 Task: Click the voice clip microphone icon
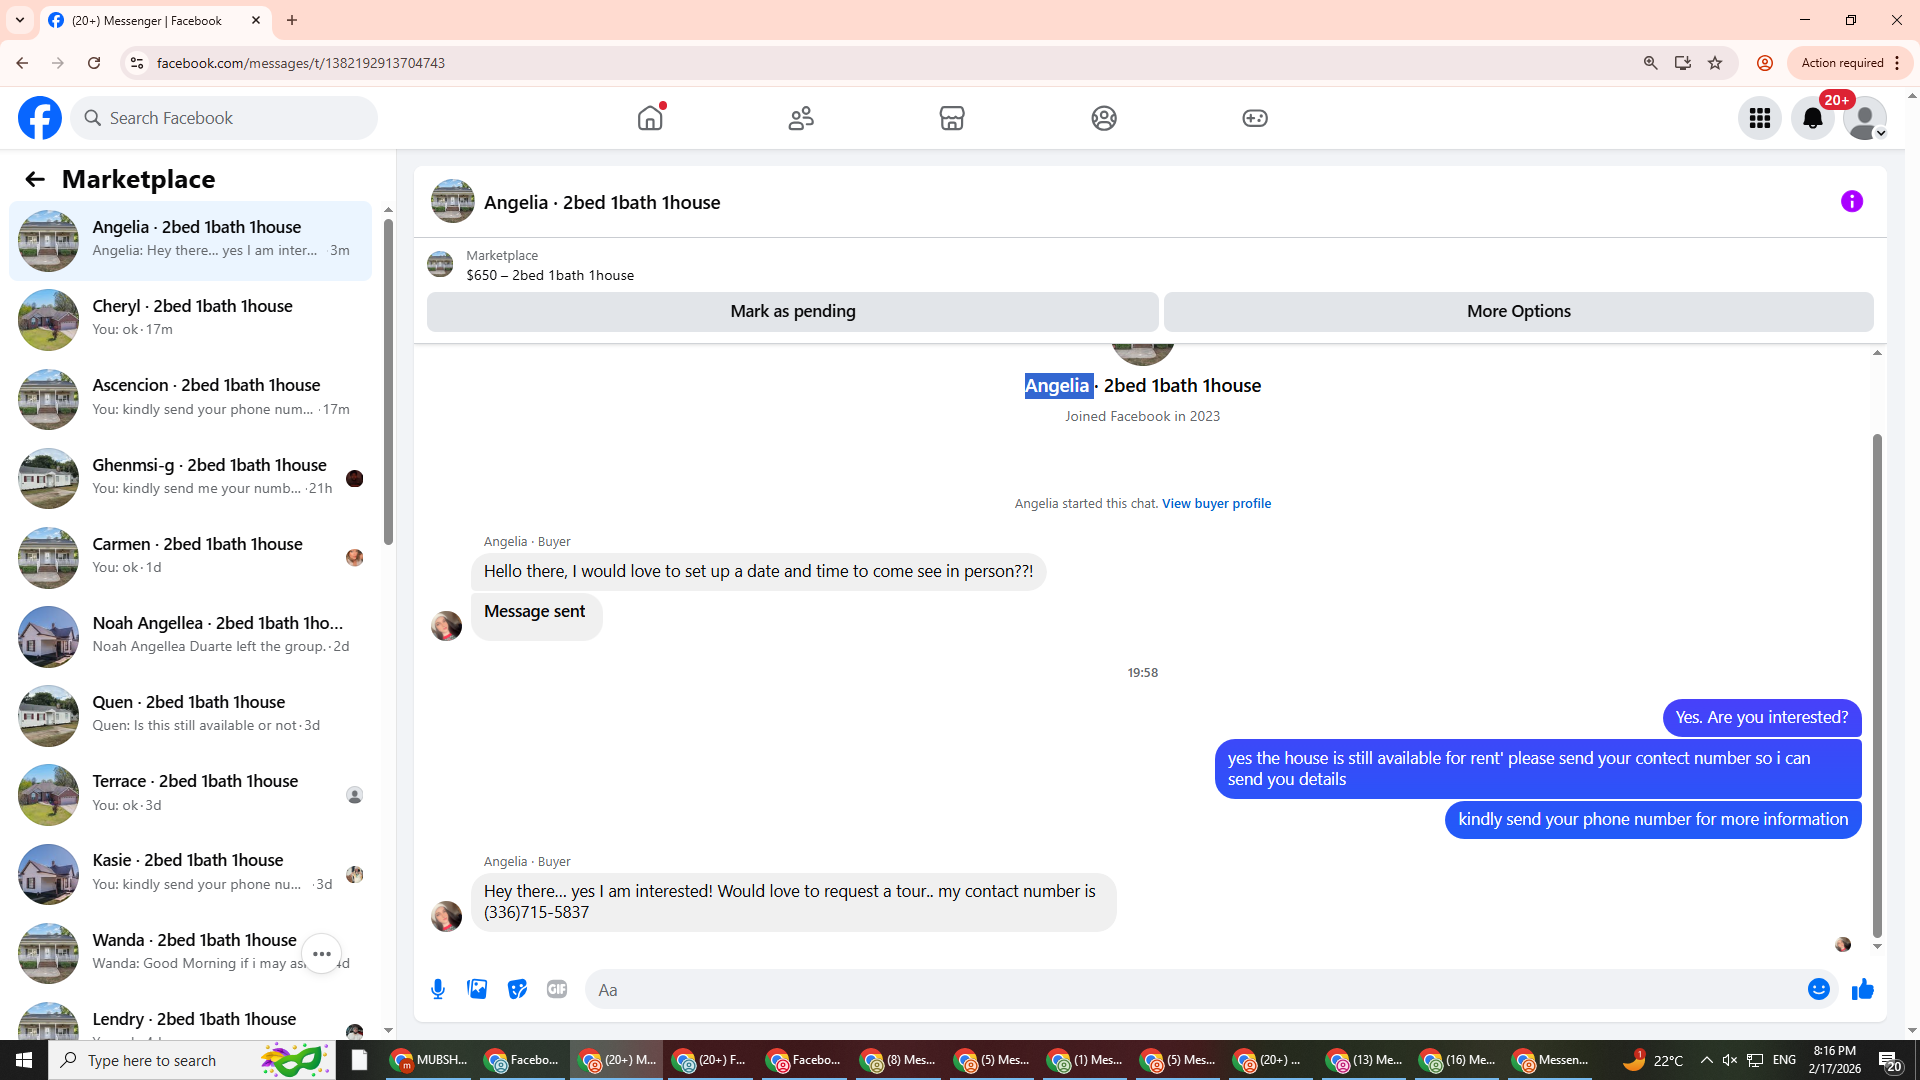pos(438,990)
